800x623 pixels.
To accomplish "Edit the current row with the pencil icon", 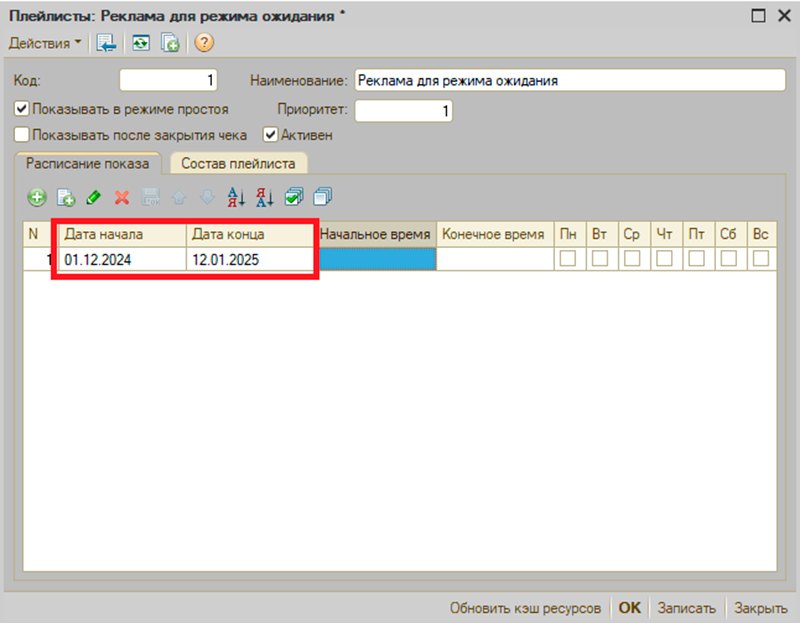I will (94, 197).
